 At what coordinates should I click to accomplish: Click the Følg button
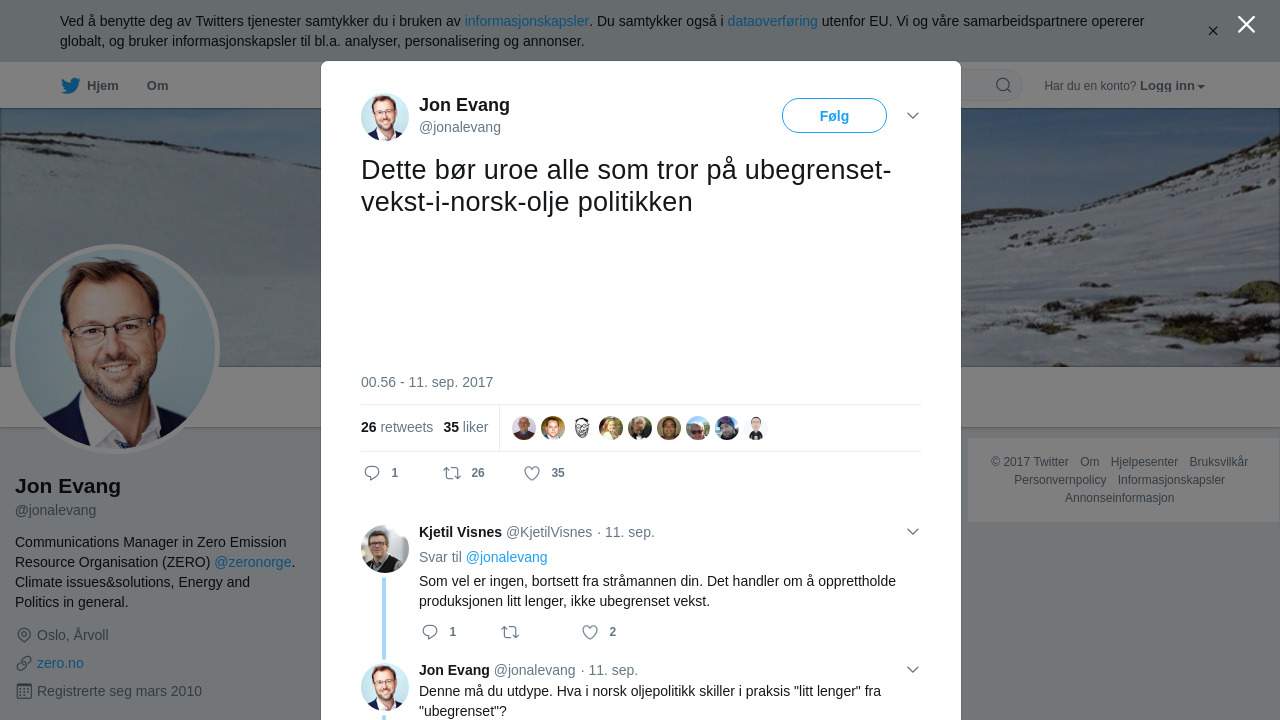click(x=834, y=116)
